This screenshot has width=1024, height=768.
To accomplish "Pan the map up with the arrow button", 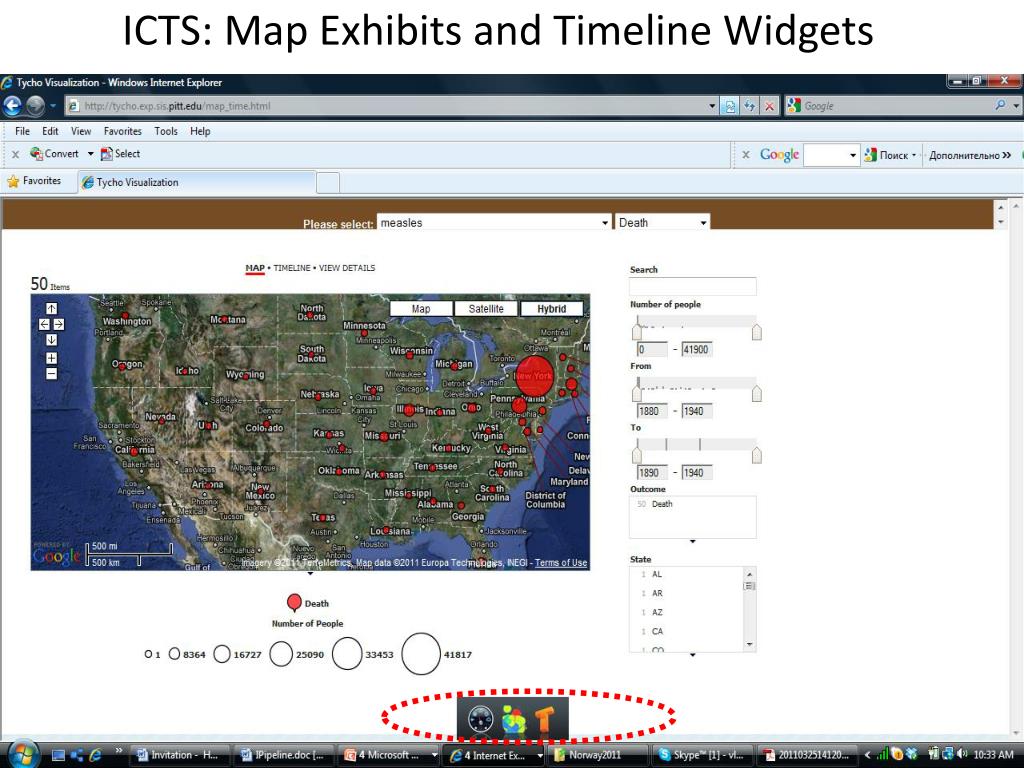I will coord(52,308).
